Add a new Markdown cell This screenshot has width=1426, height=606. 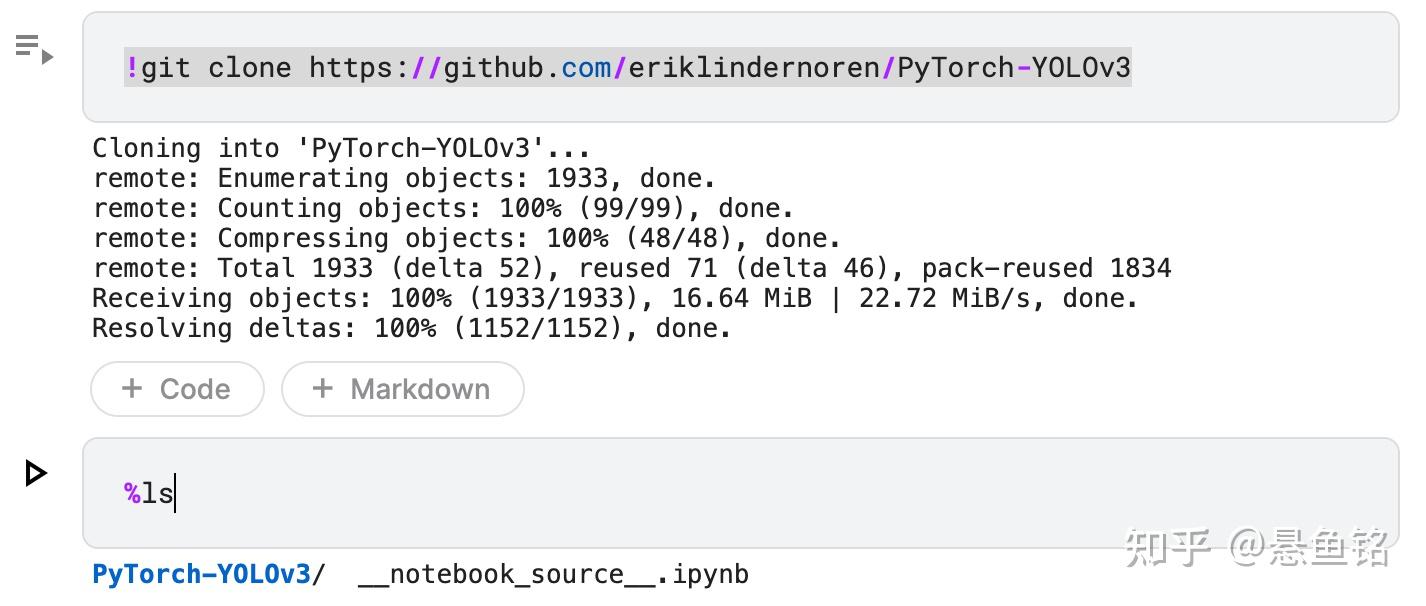point(402,389)
